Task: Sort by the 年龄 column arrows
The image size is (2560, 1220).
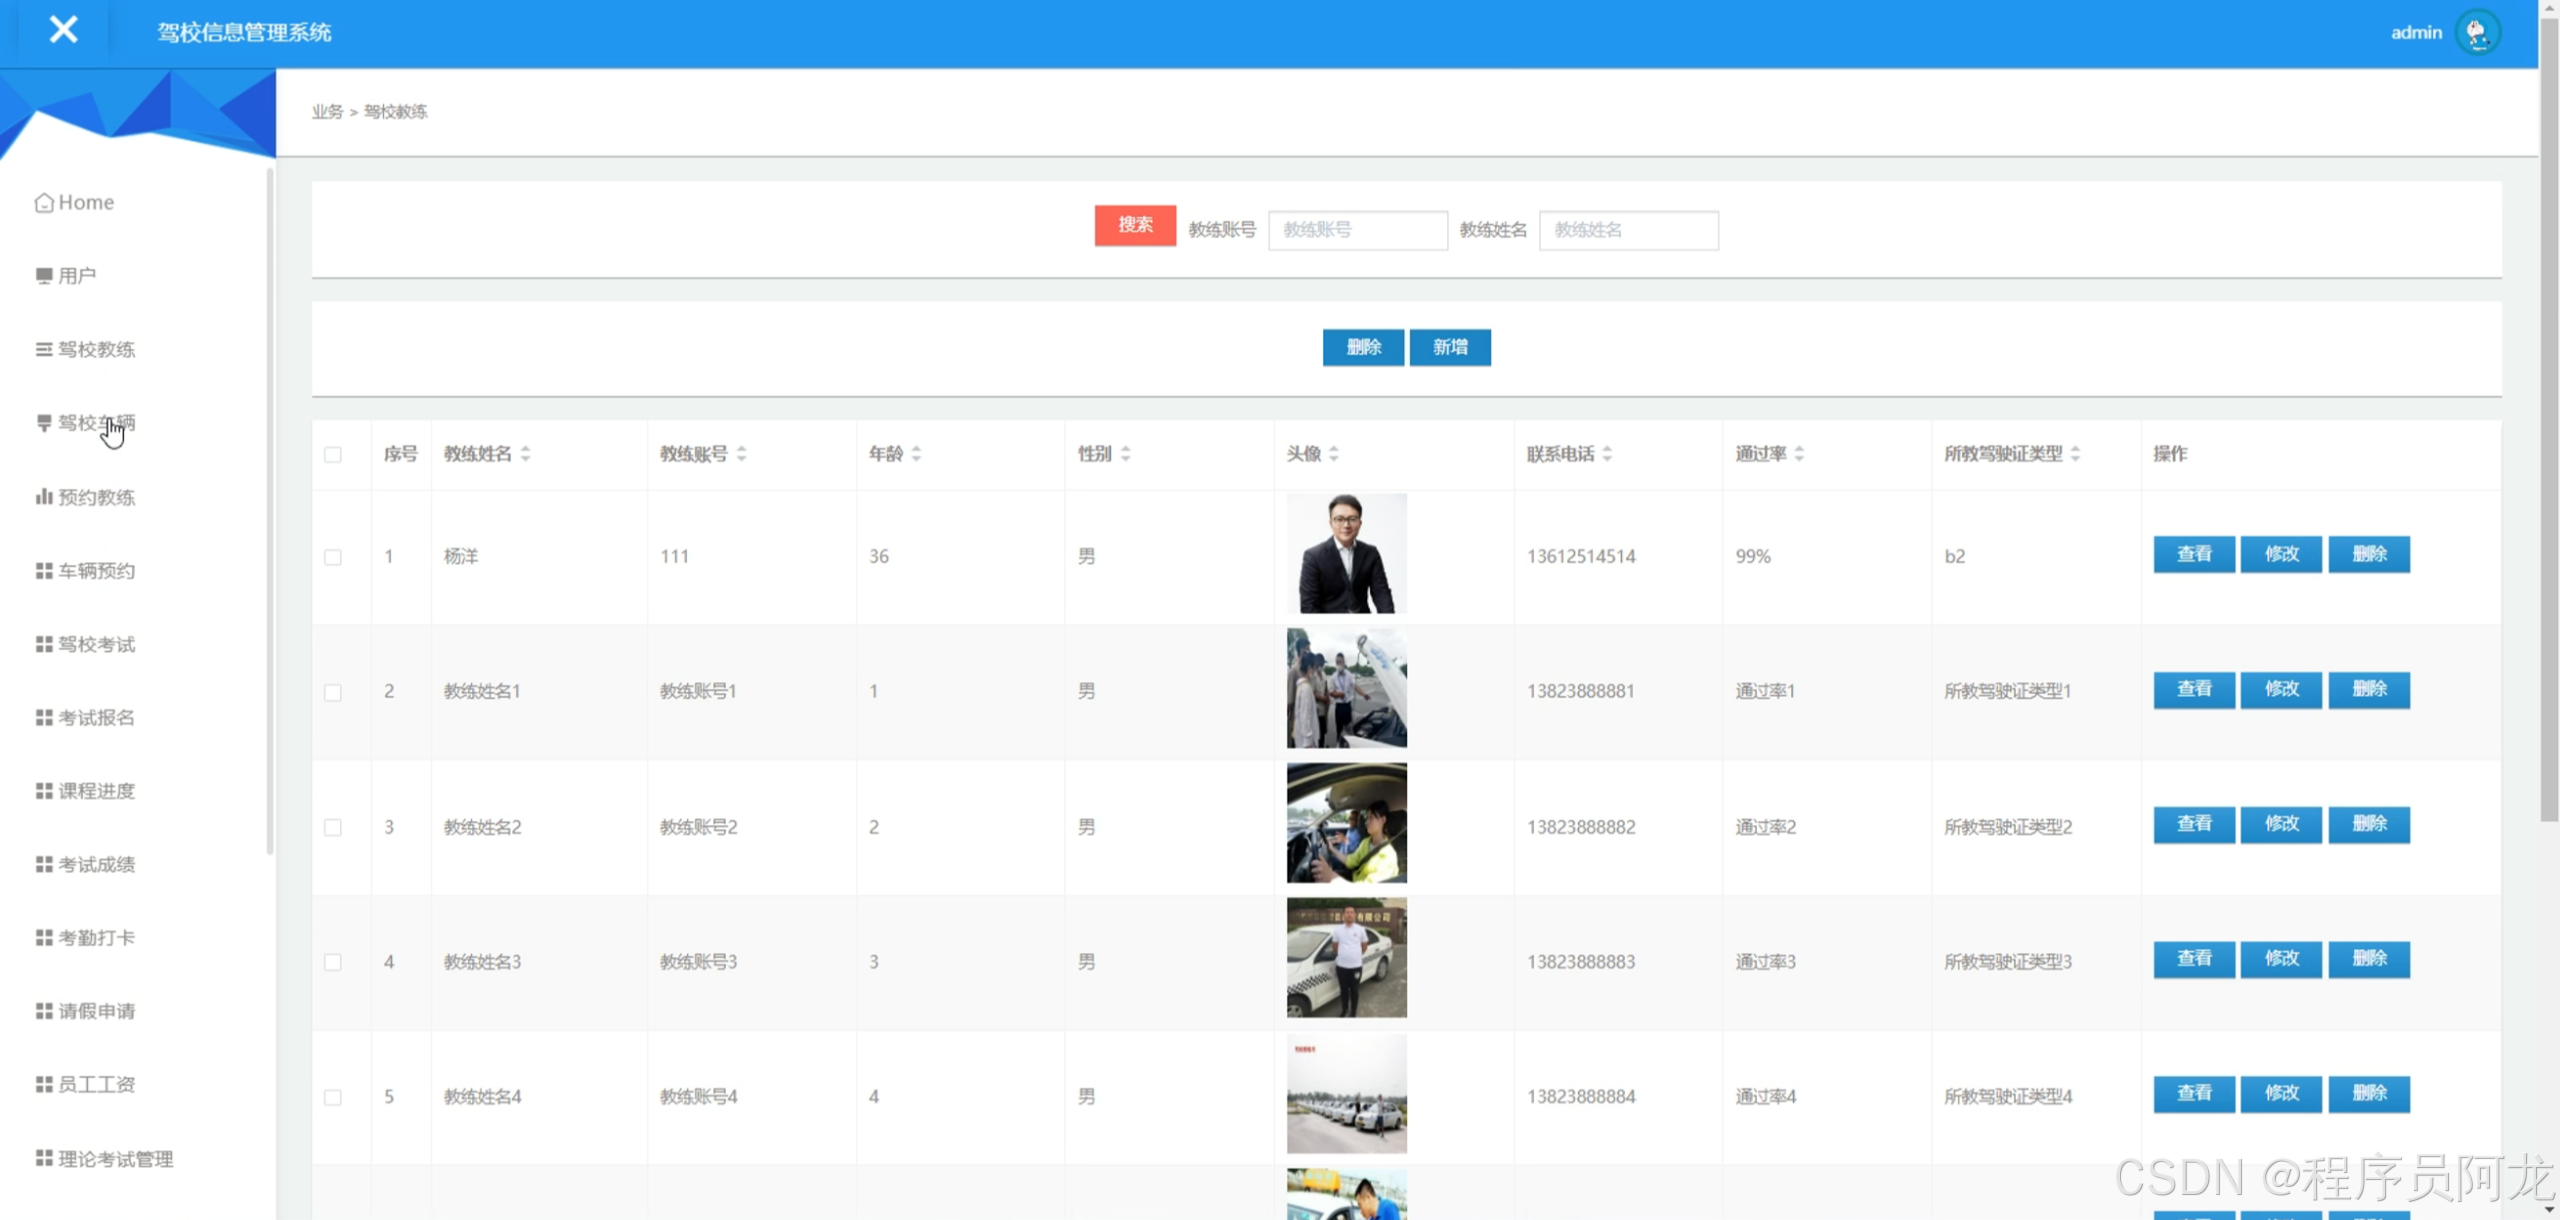Action: pos(916,454)
